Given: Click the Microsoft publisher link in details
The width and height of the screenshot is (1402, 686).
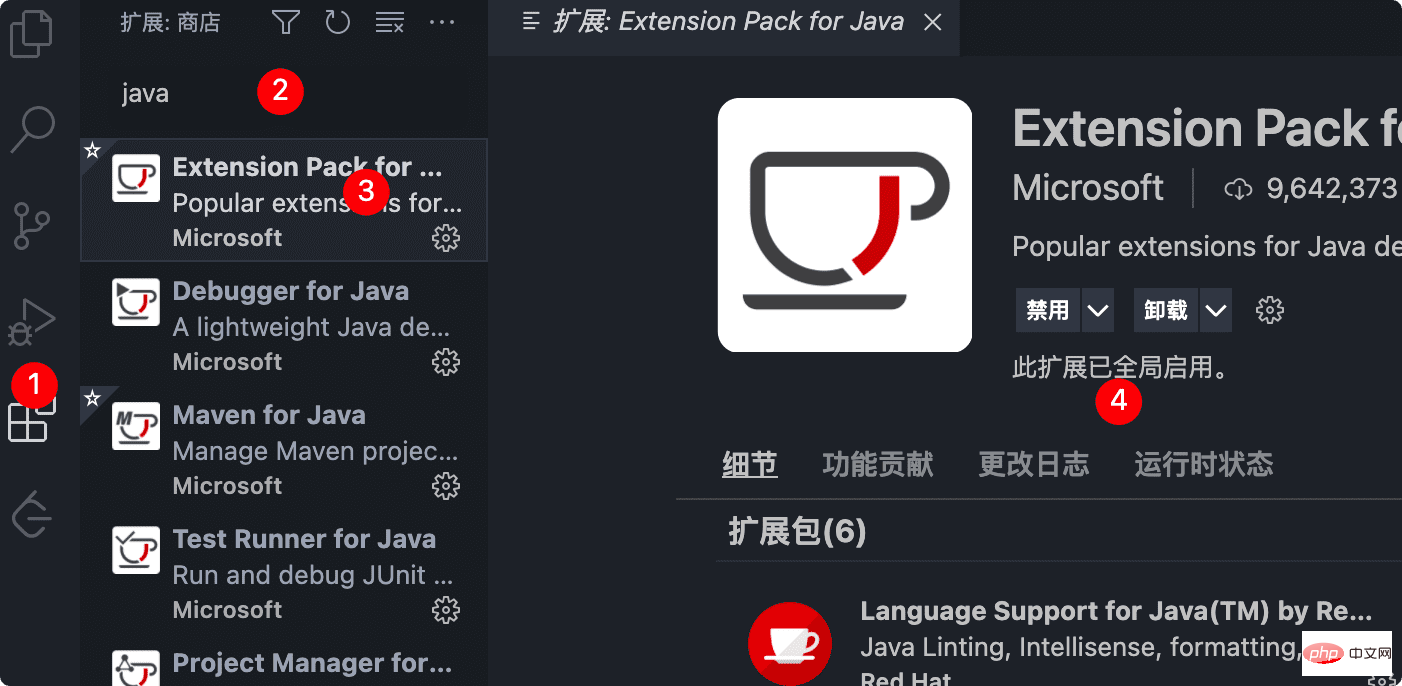Looking at the screenshot, I should (x=1088, y=187).
